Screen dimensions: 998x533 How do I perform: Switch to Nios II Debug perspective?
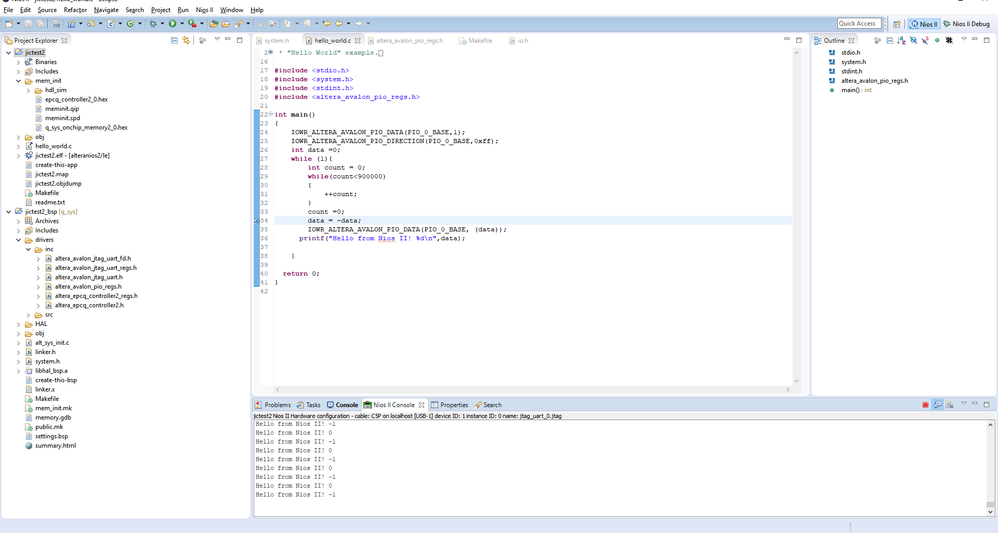pyautogui.click(x=966, y=23)
